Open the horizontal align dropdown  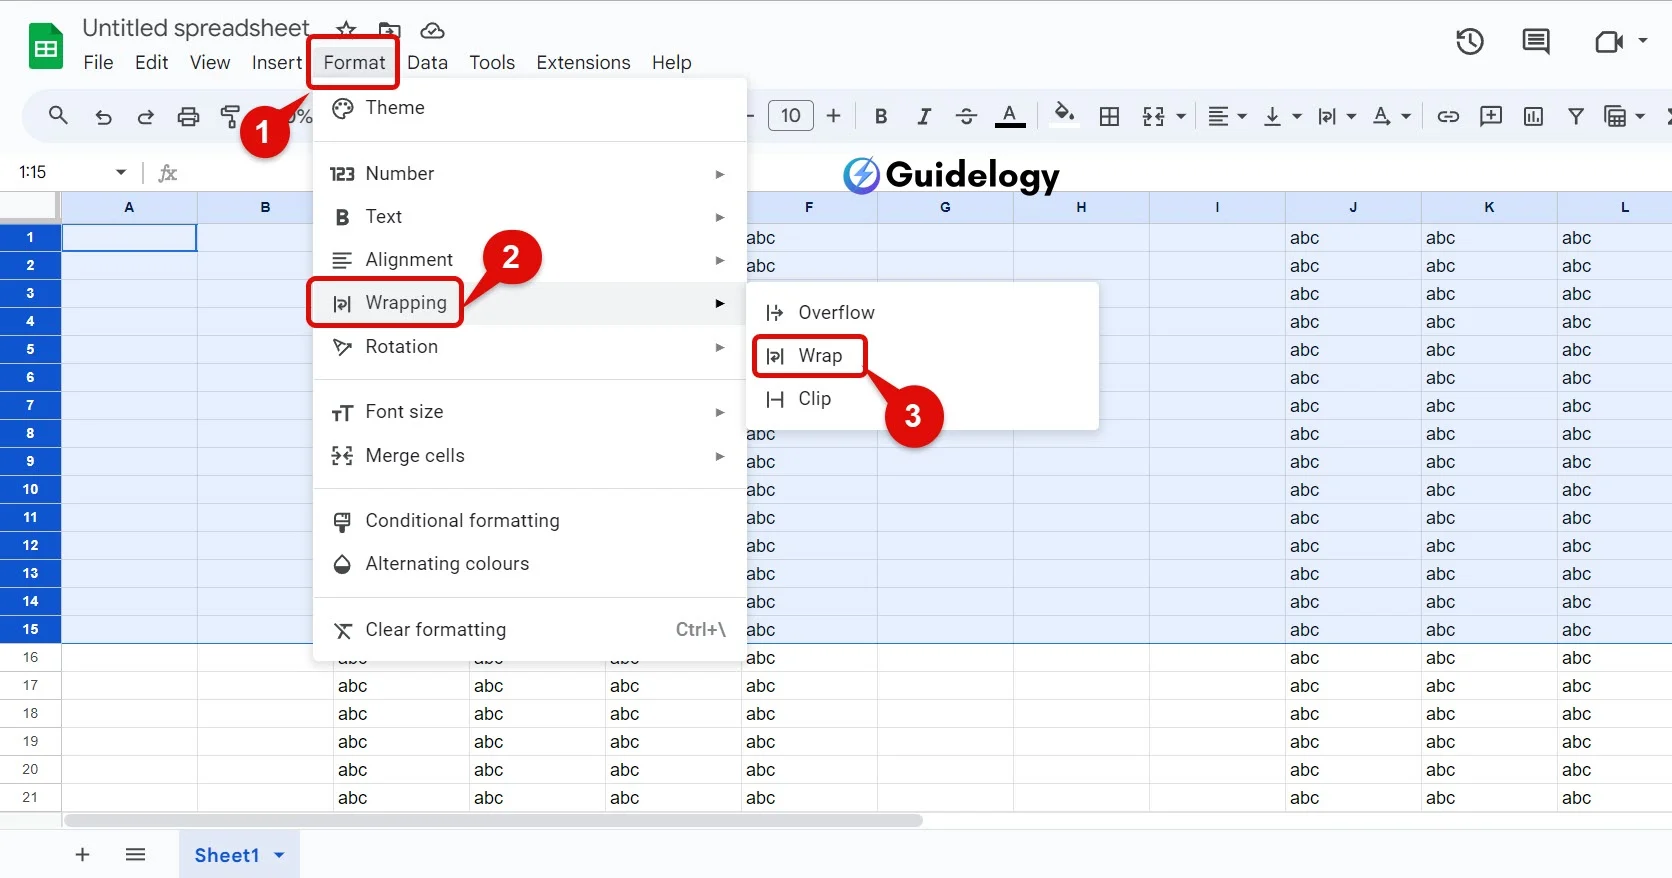pyautogui.click(x=1227, y=116)
